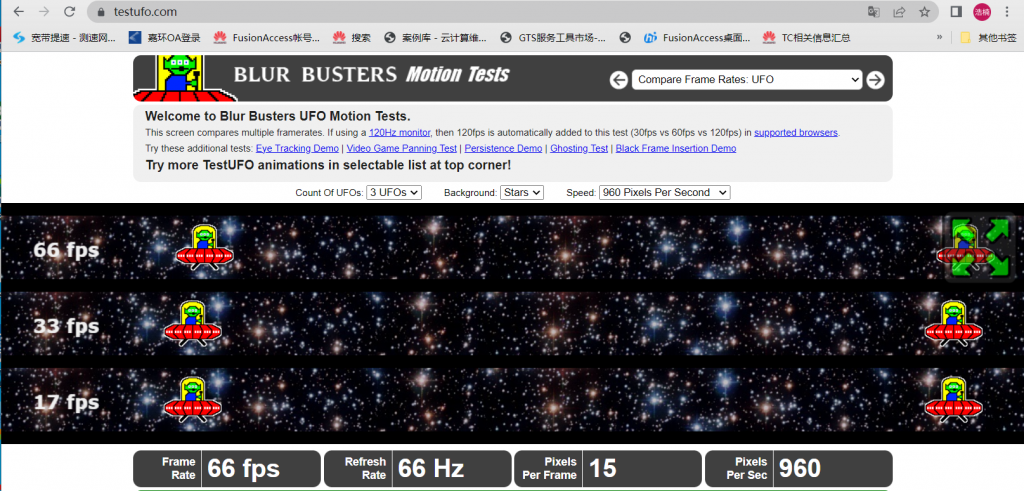Screen dimensions: 1024x491
Task: Open the 搜索 bookmark
Action: coord(351,38)
